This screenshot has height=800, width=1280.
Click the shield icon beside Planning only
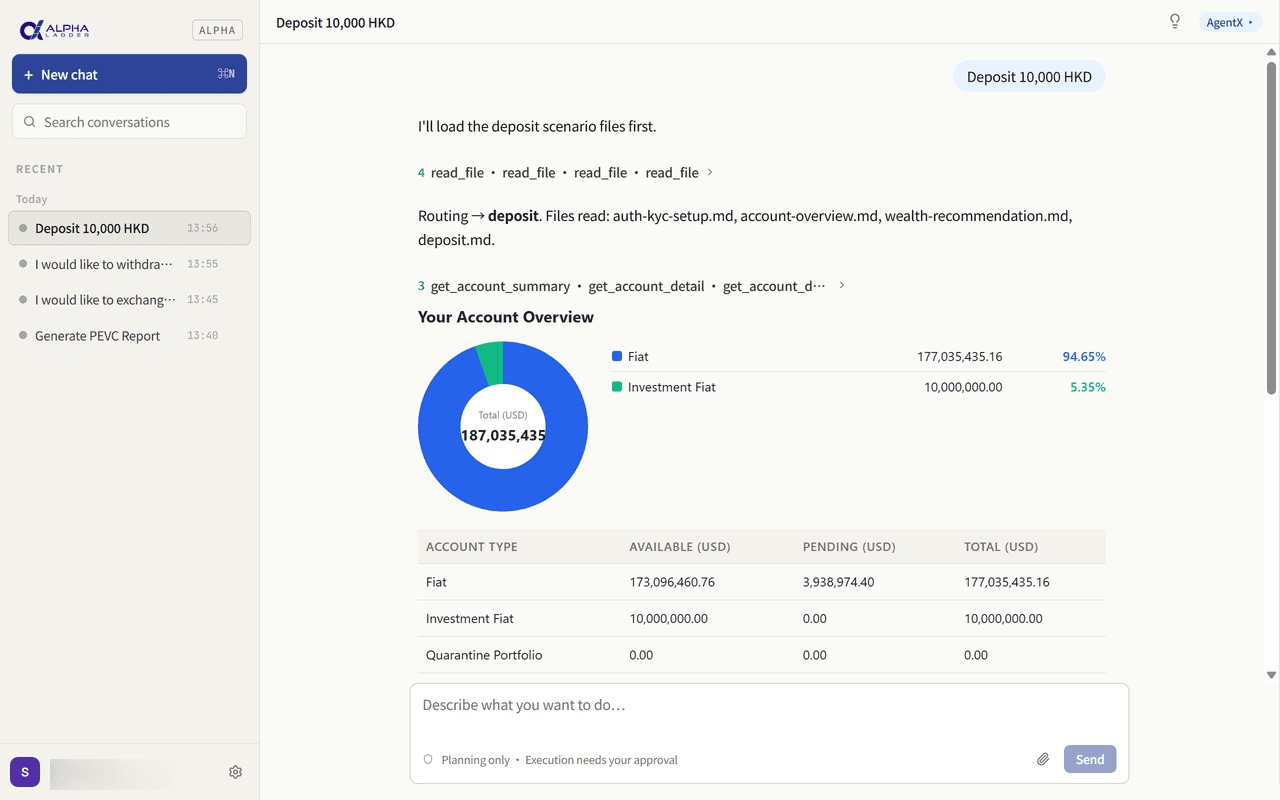pos(428,759)
